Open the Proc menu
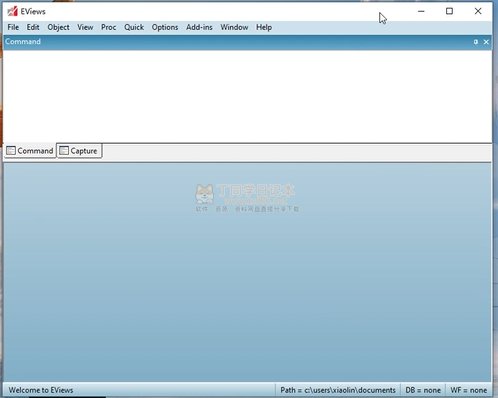Image resolution: width=498 pixels, height=398 pixels. (x=109, y=27)
